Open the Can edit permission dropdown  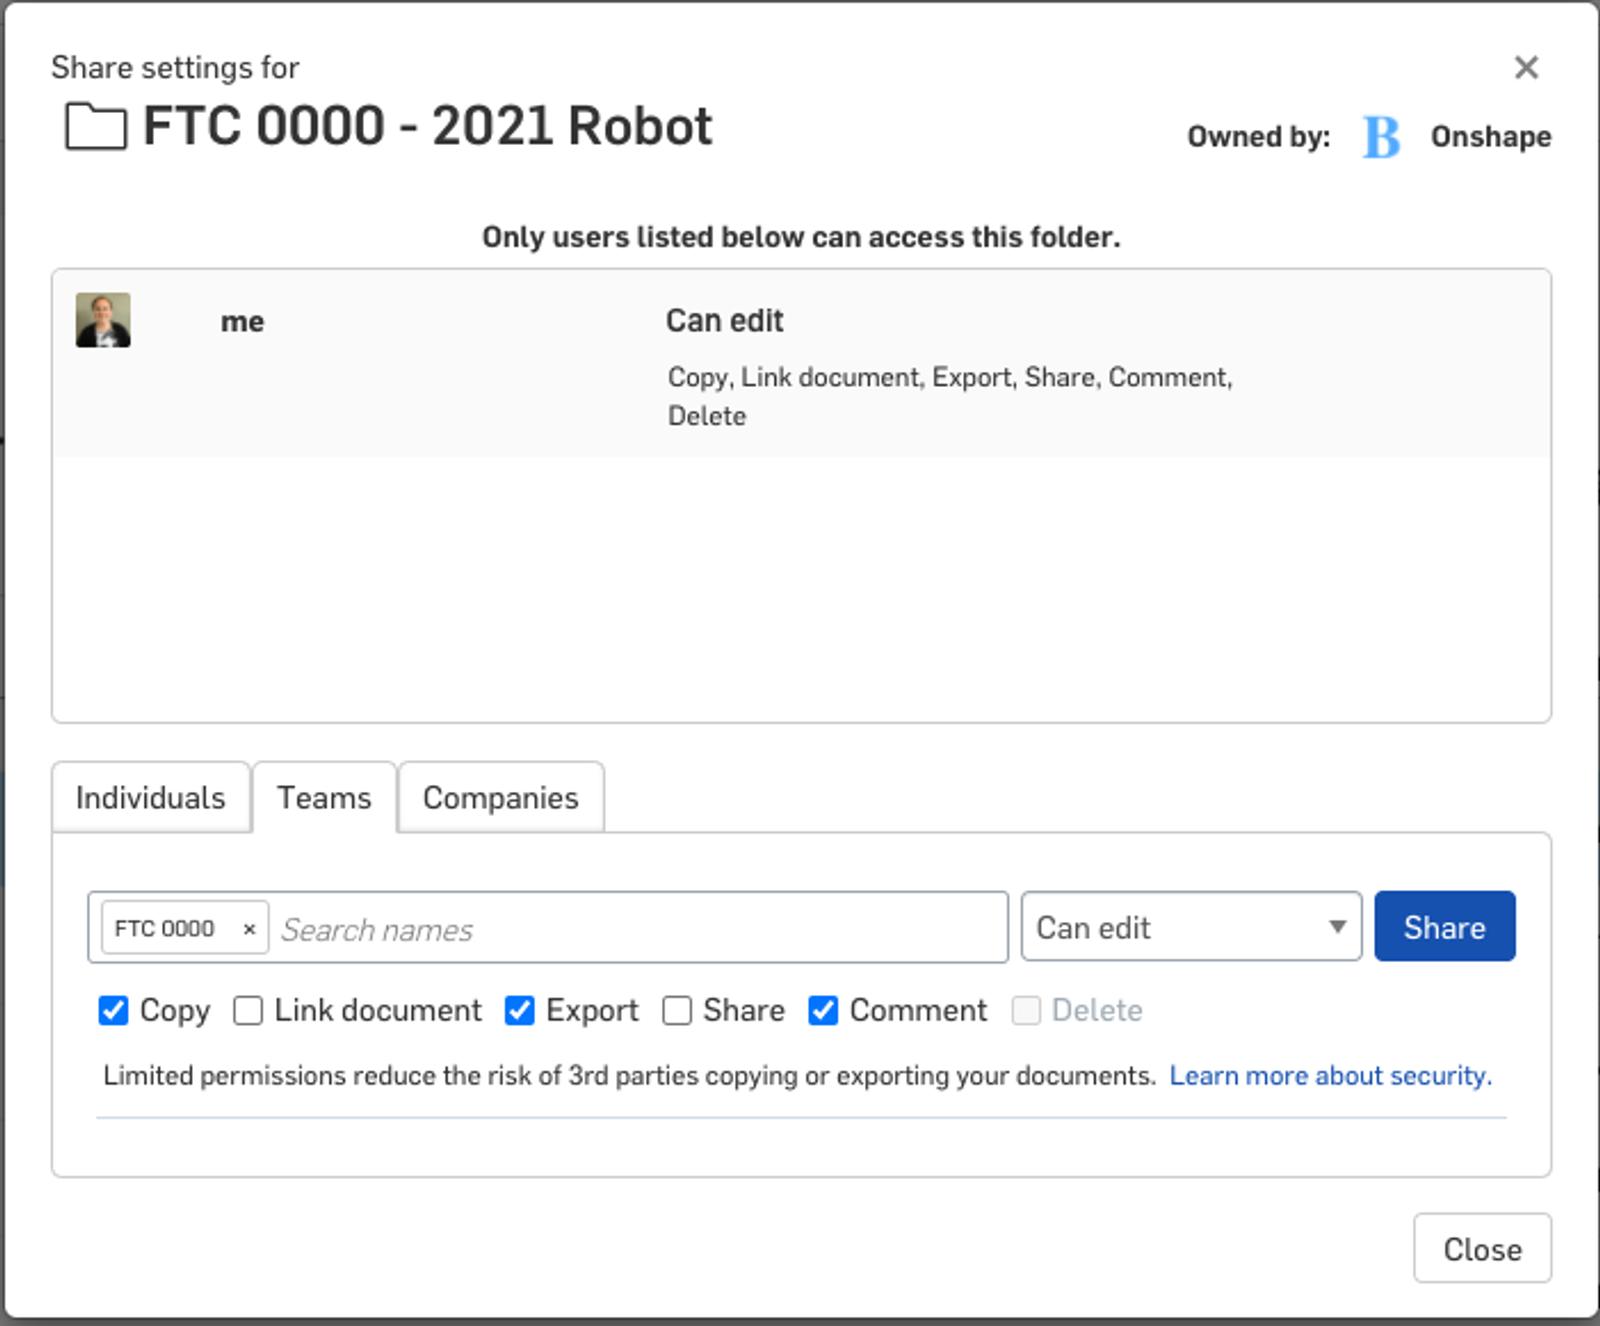(1190, 927)
